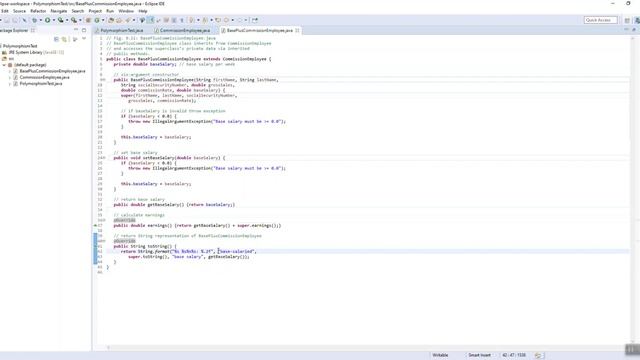Open the Run button dropdown arrow
This screenshot has width=640, height=360.
pos(53,20)
